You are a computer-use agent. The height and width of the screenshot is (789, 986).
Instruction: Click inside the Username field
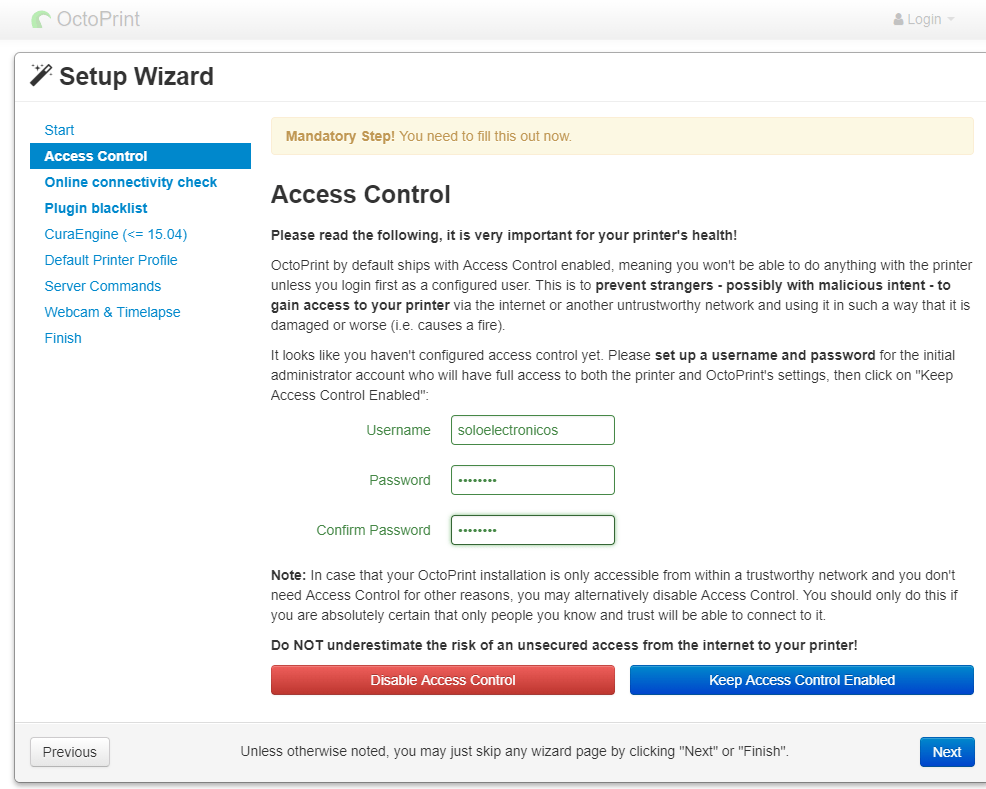[532, 430]
